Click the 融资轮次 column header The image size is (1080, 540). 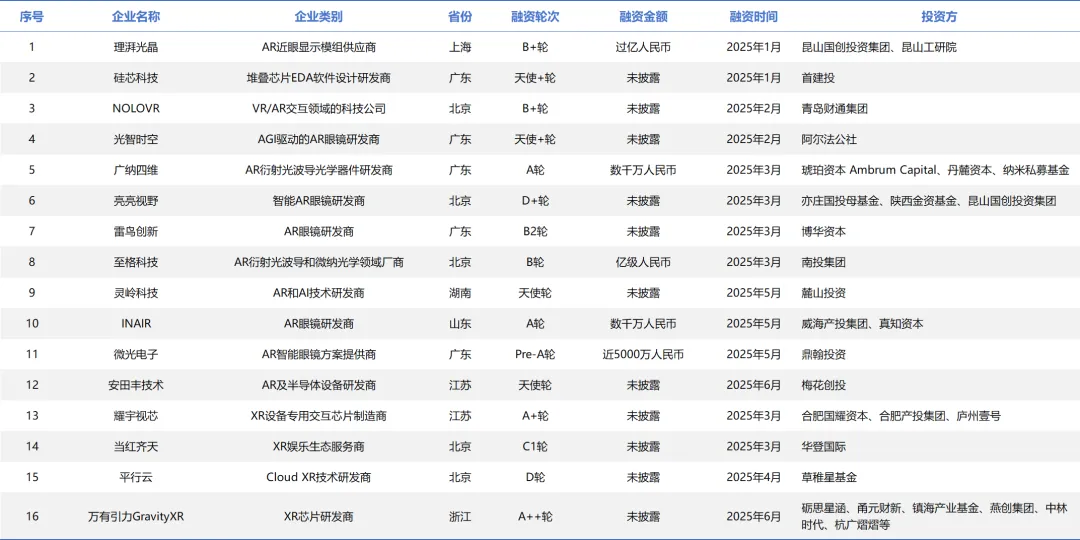point(535,17)
